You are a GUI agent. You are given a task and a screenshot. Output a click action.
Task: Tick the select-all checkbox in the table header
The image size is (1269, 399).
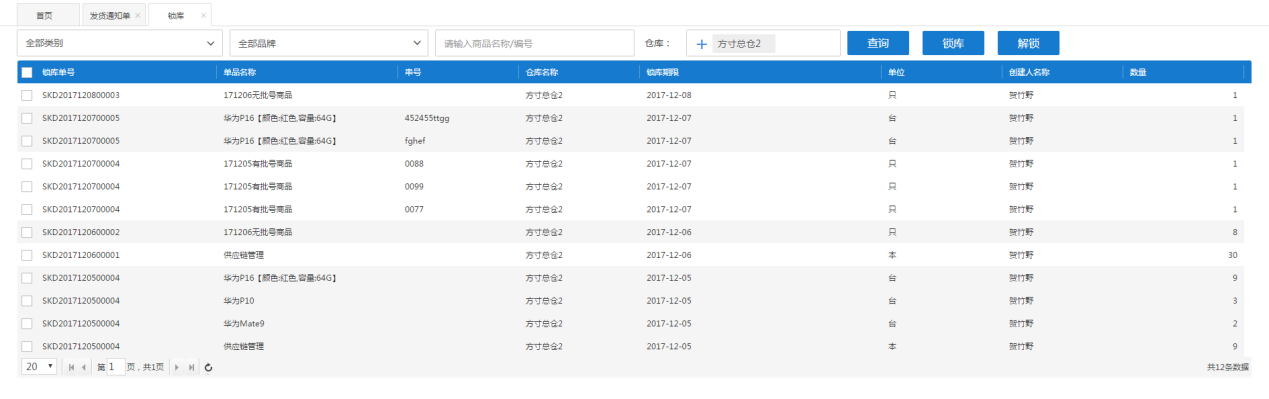click(27, 72)
